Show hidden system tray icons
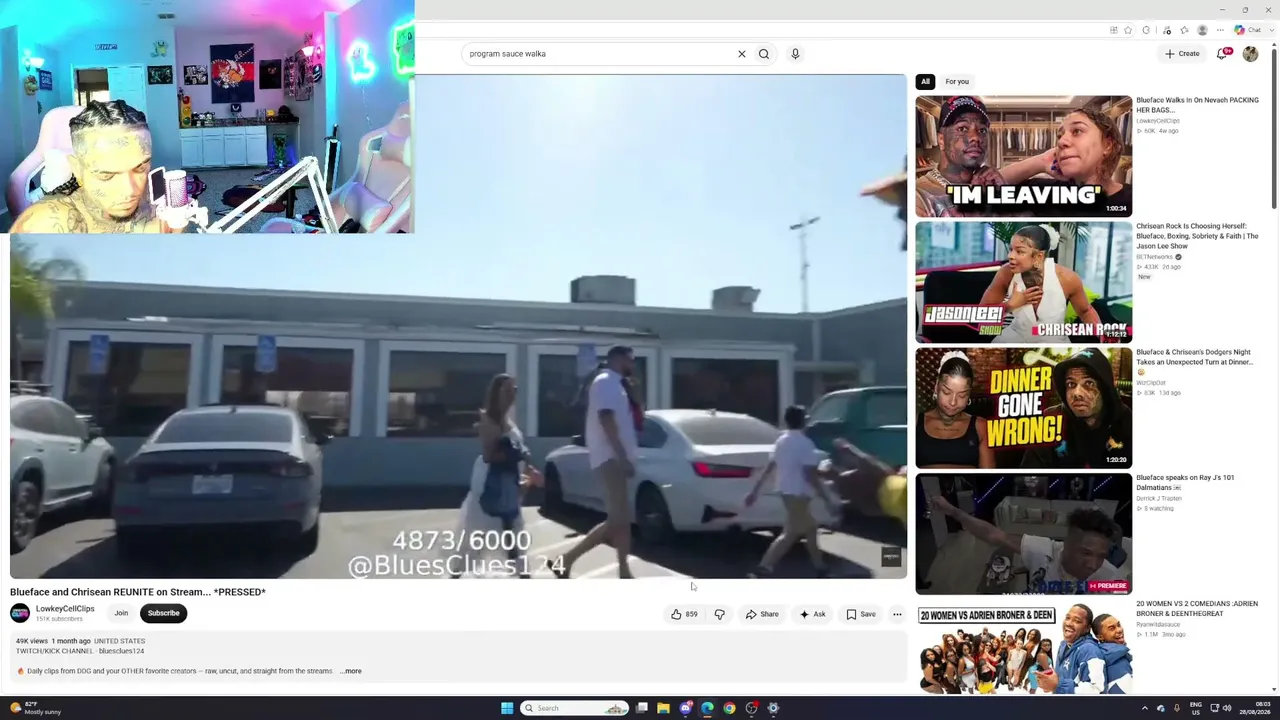The width and height of the screenshot is (1280, 720). tap(1145, 708)
